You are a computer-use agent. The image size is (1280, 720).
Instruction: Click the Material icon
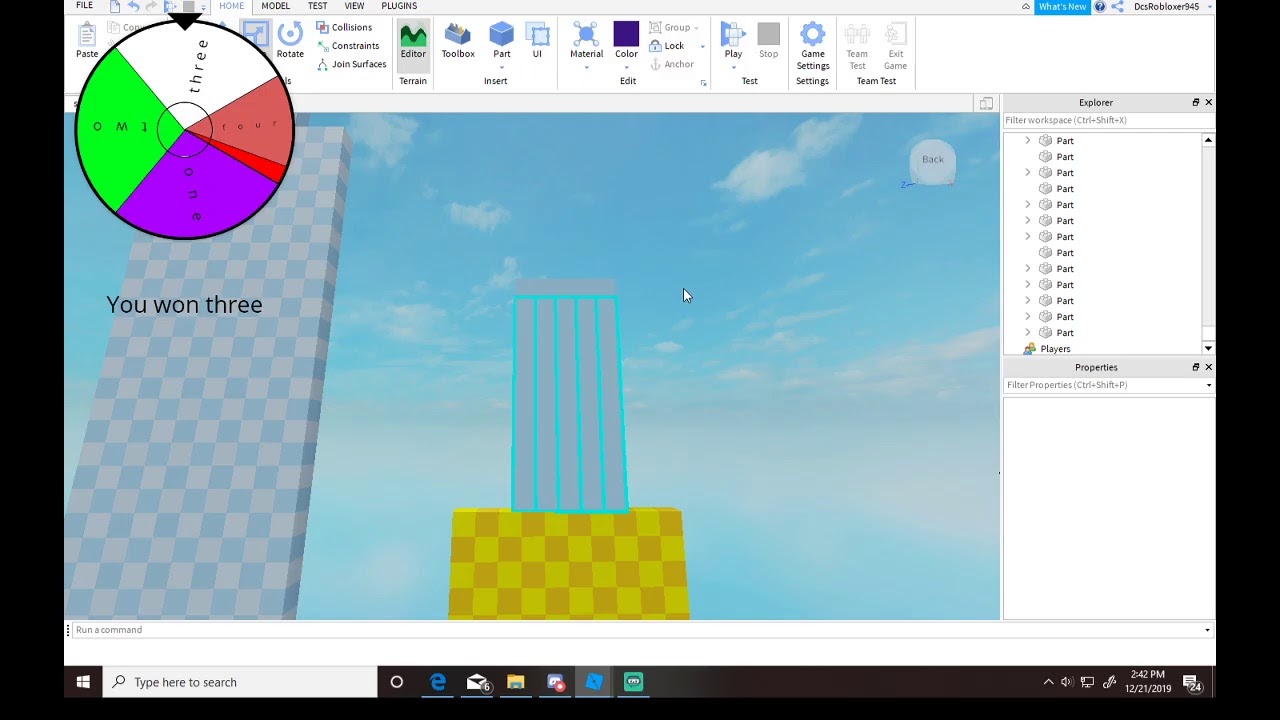(x=586, y=34)
